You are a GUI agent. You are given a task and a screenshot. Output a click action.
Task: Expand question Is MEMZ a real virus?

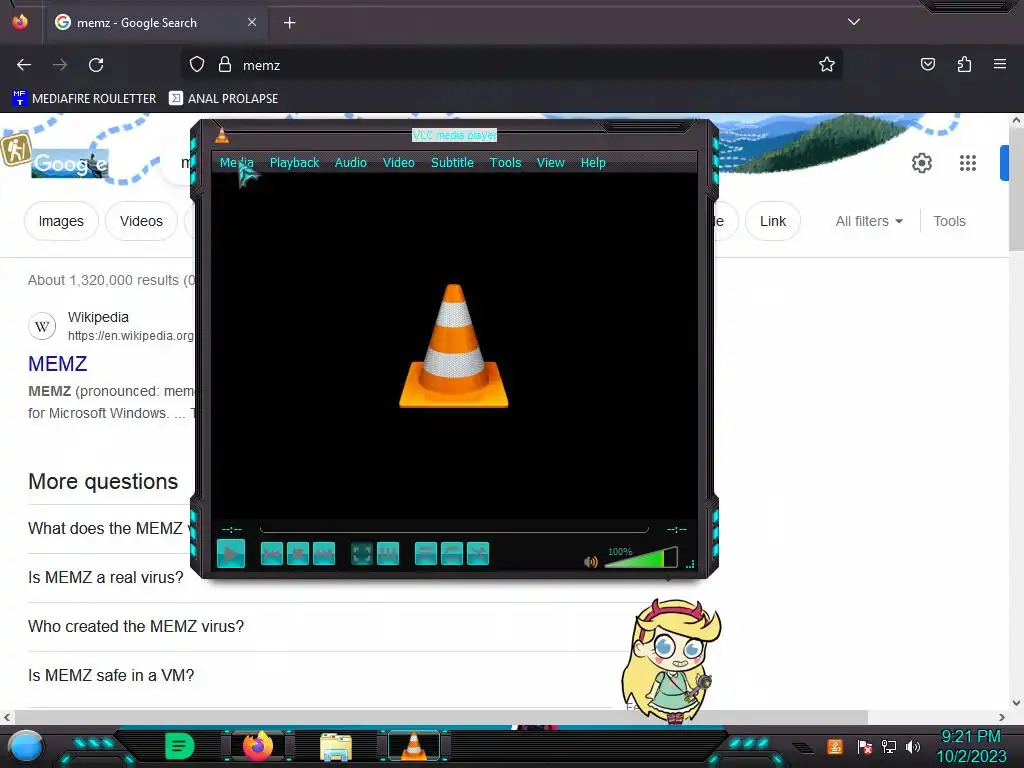106,577
